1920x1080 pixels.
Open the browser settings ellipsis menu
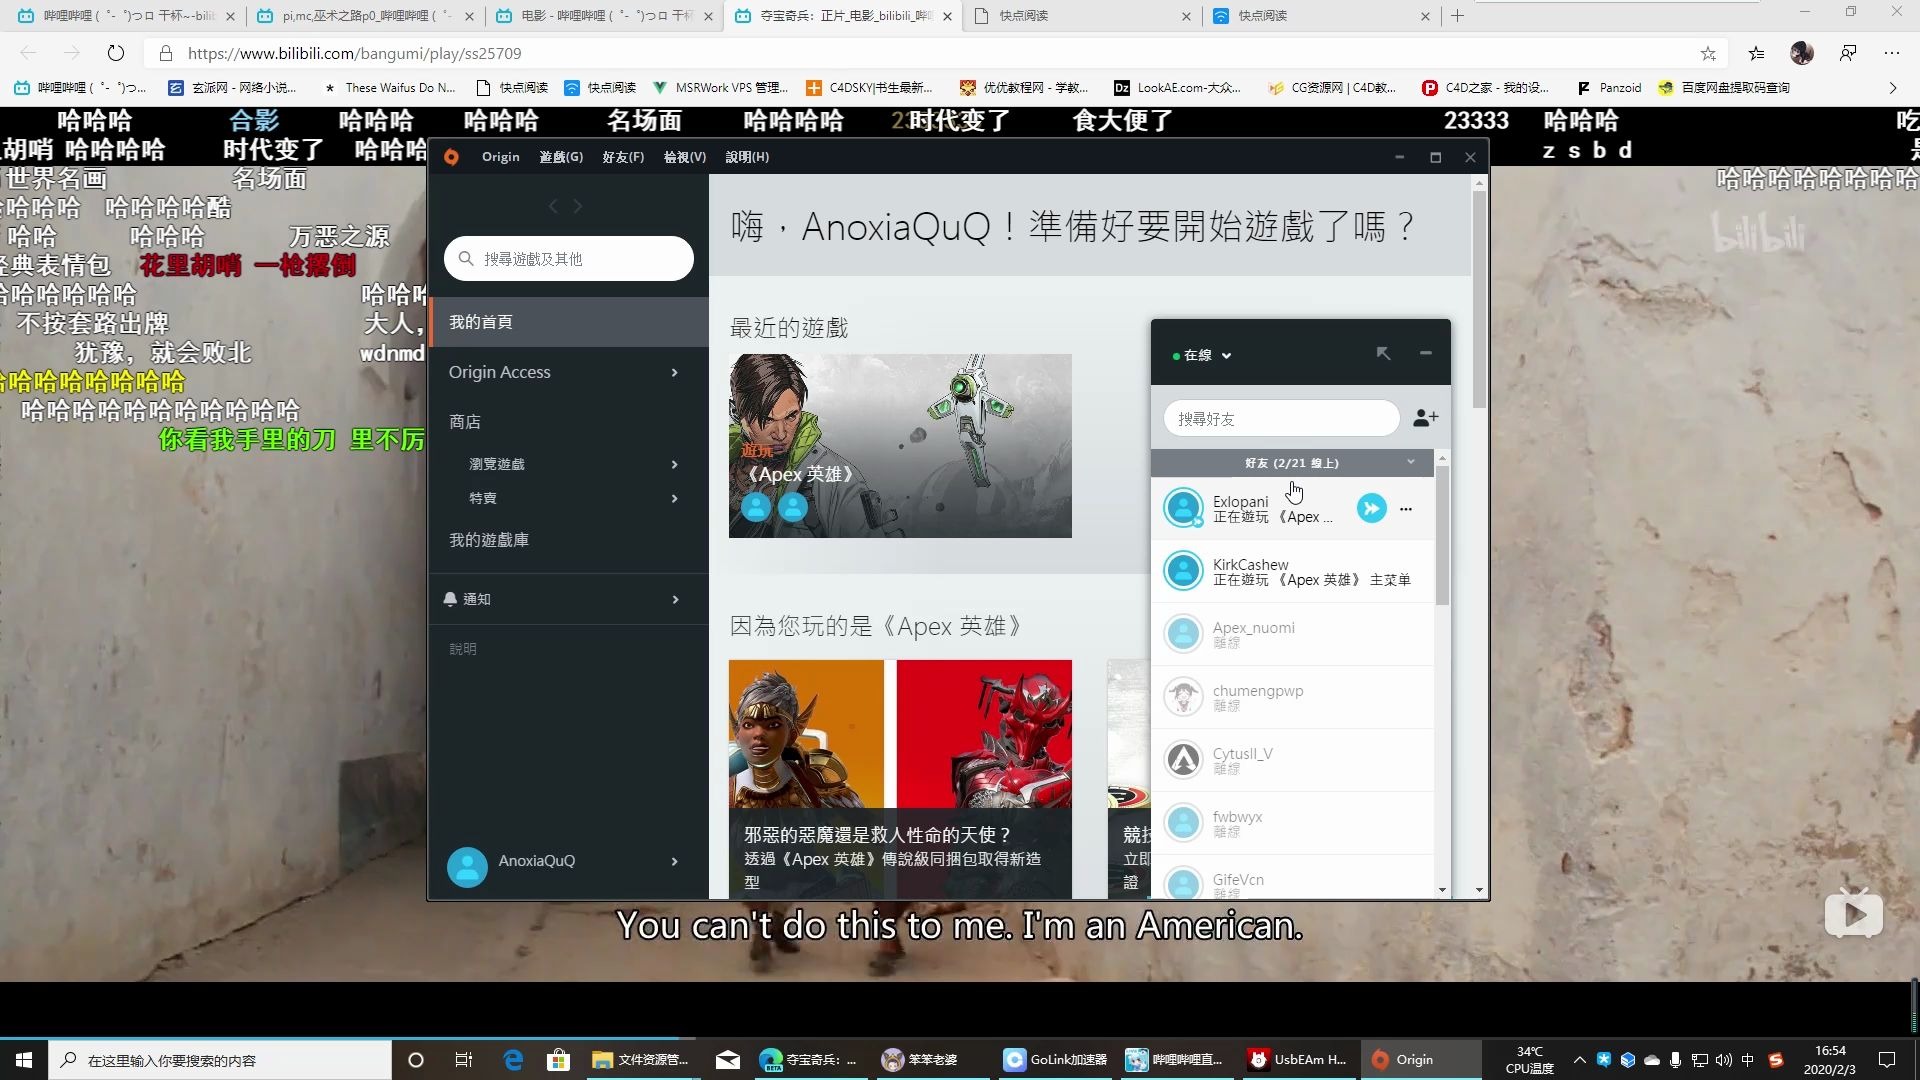click(x=1891, y=53)
